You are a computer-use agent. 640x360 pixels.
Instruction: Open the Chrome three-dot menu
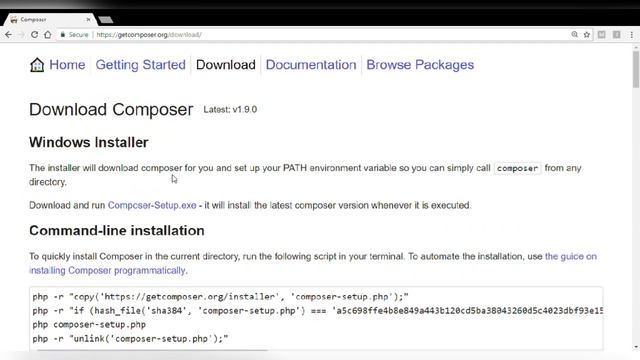coord(631,35)
